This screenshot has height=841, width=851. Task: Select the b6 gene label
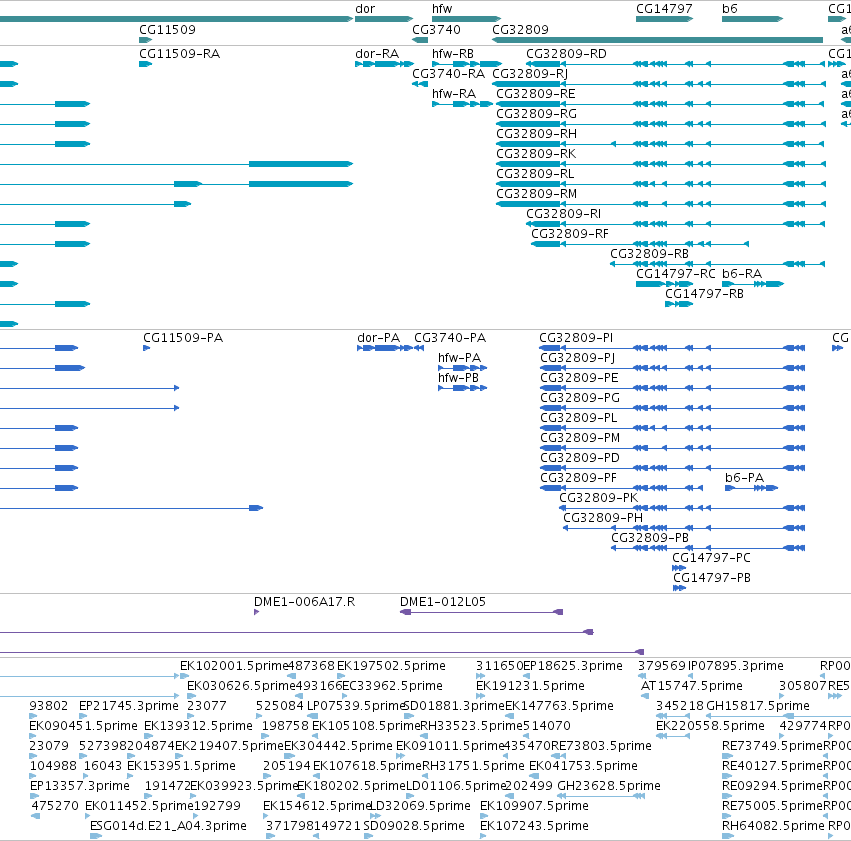point(729,9)
